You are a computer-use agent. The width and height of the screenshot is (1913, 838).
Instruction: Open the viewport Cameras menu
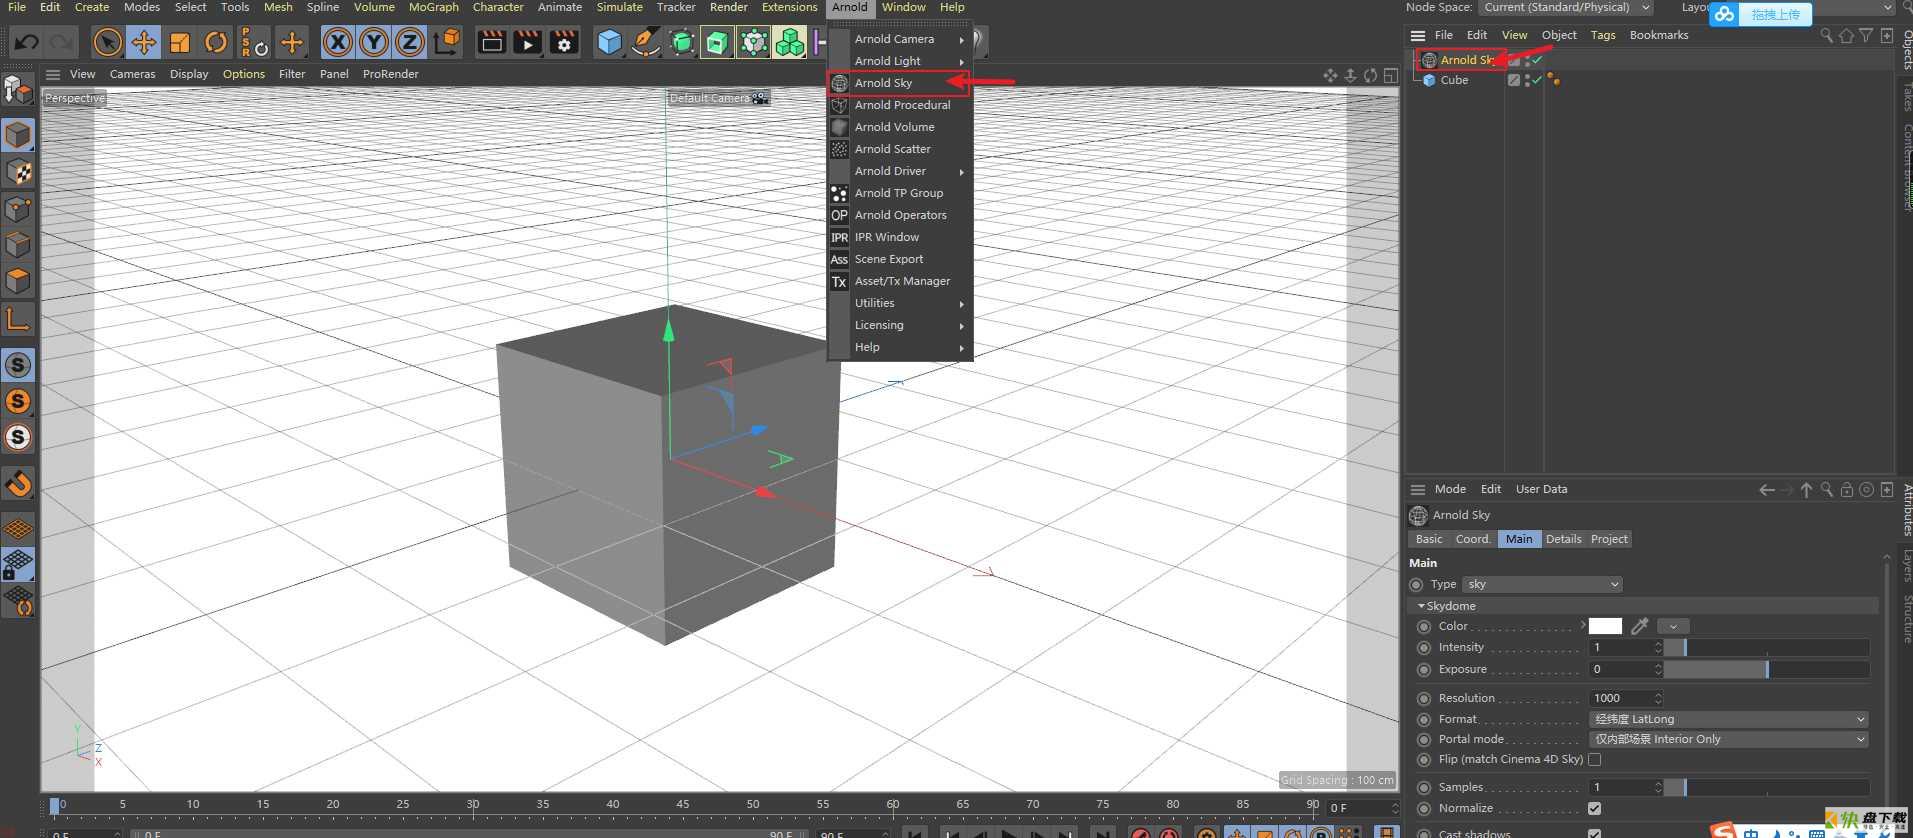pos(132,74)
